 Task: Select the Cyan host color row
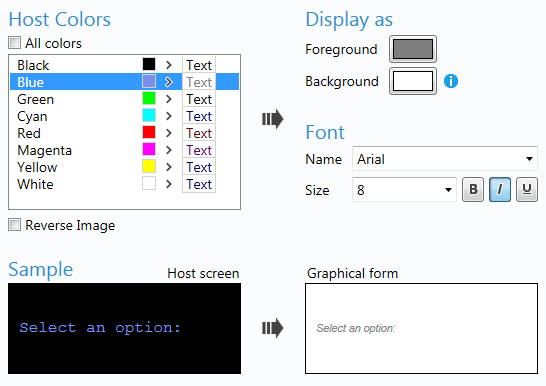click(x=124, y=116)
